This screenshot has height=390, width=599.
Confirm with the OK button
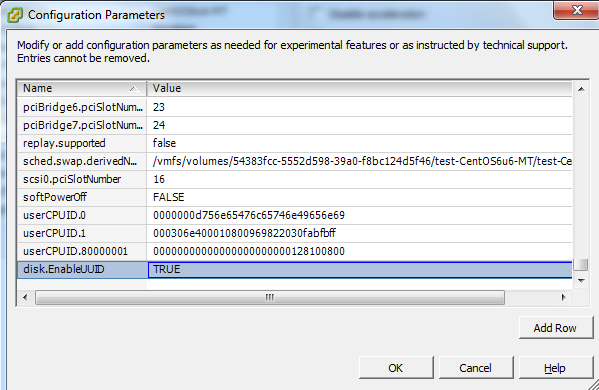(396, 367)
